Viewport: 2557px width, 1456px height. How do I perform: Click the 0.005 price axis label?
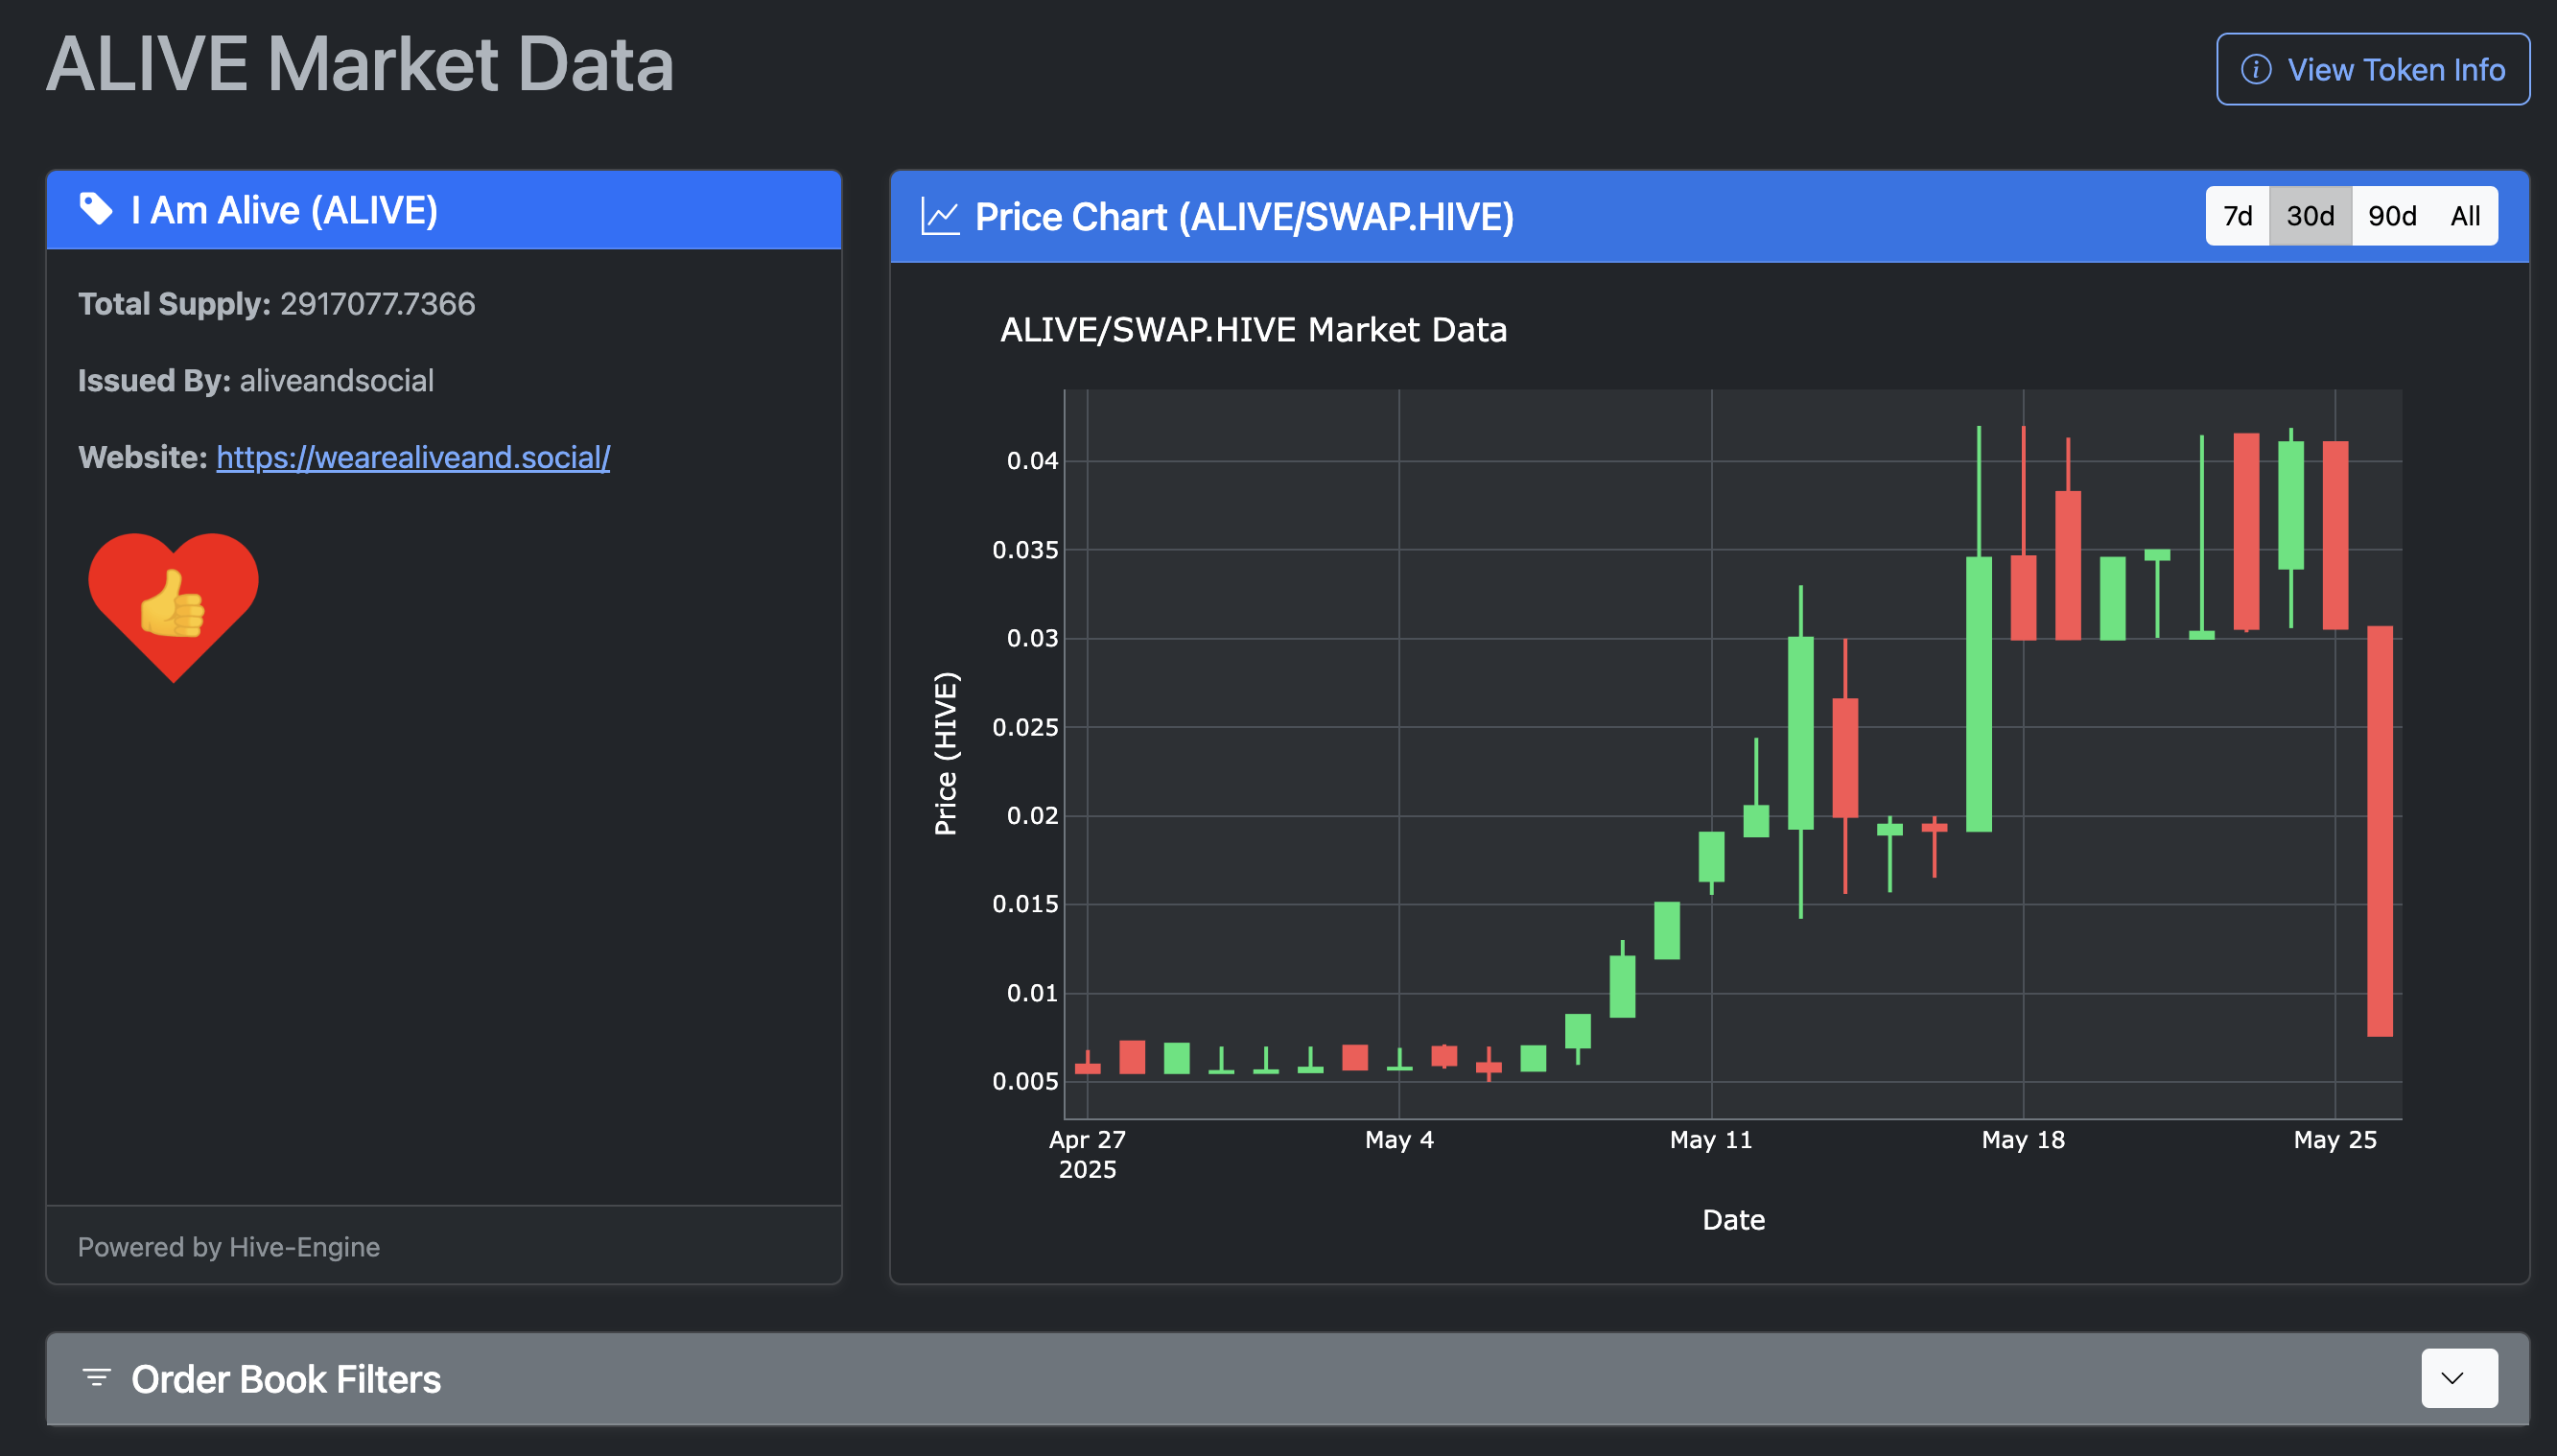pyautogui.click(x=1025, y=1081)
